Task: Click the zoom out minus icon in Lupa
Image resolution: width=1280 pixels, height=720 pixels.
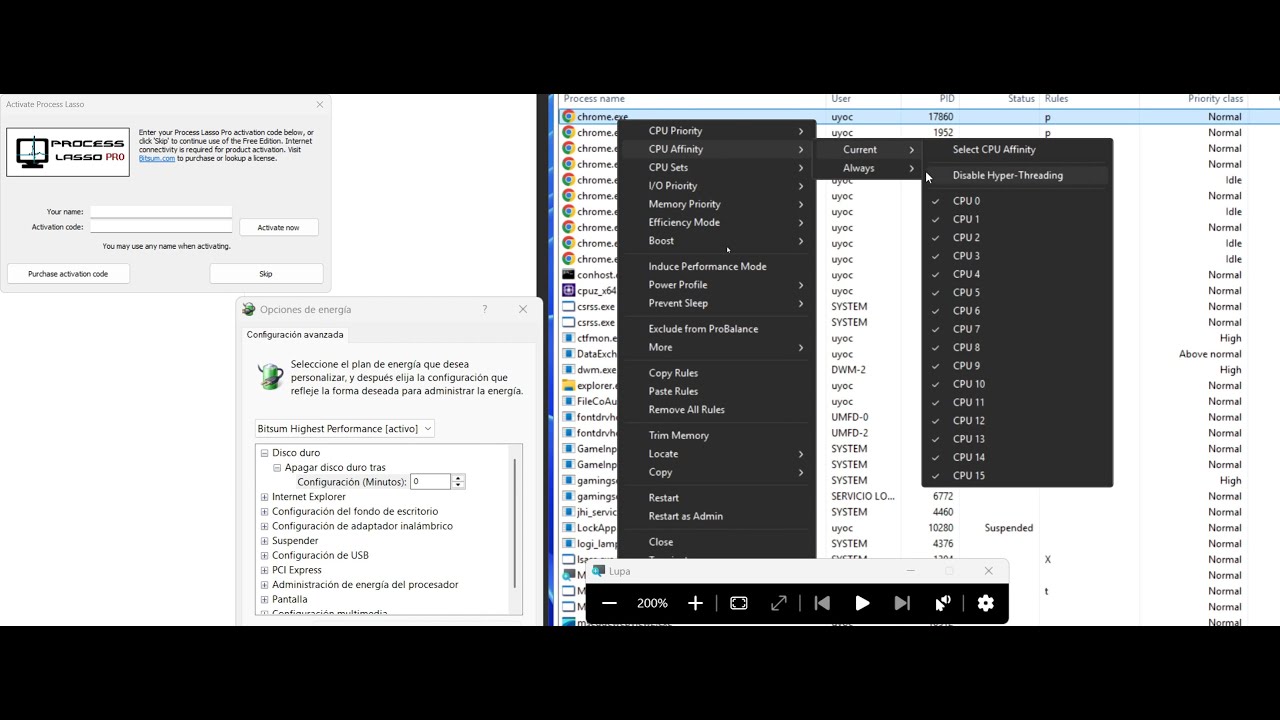Action: point(609,603)
